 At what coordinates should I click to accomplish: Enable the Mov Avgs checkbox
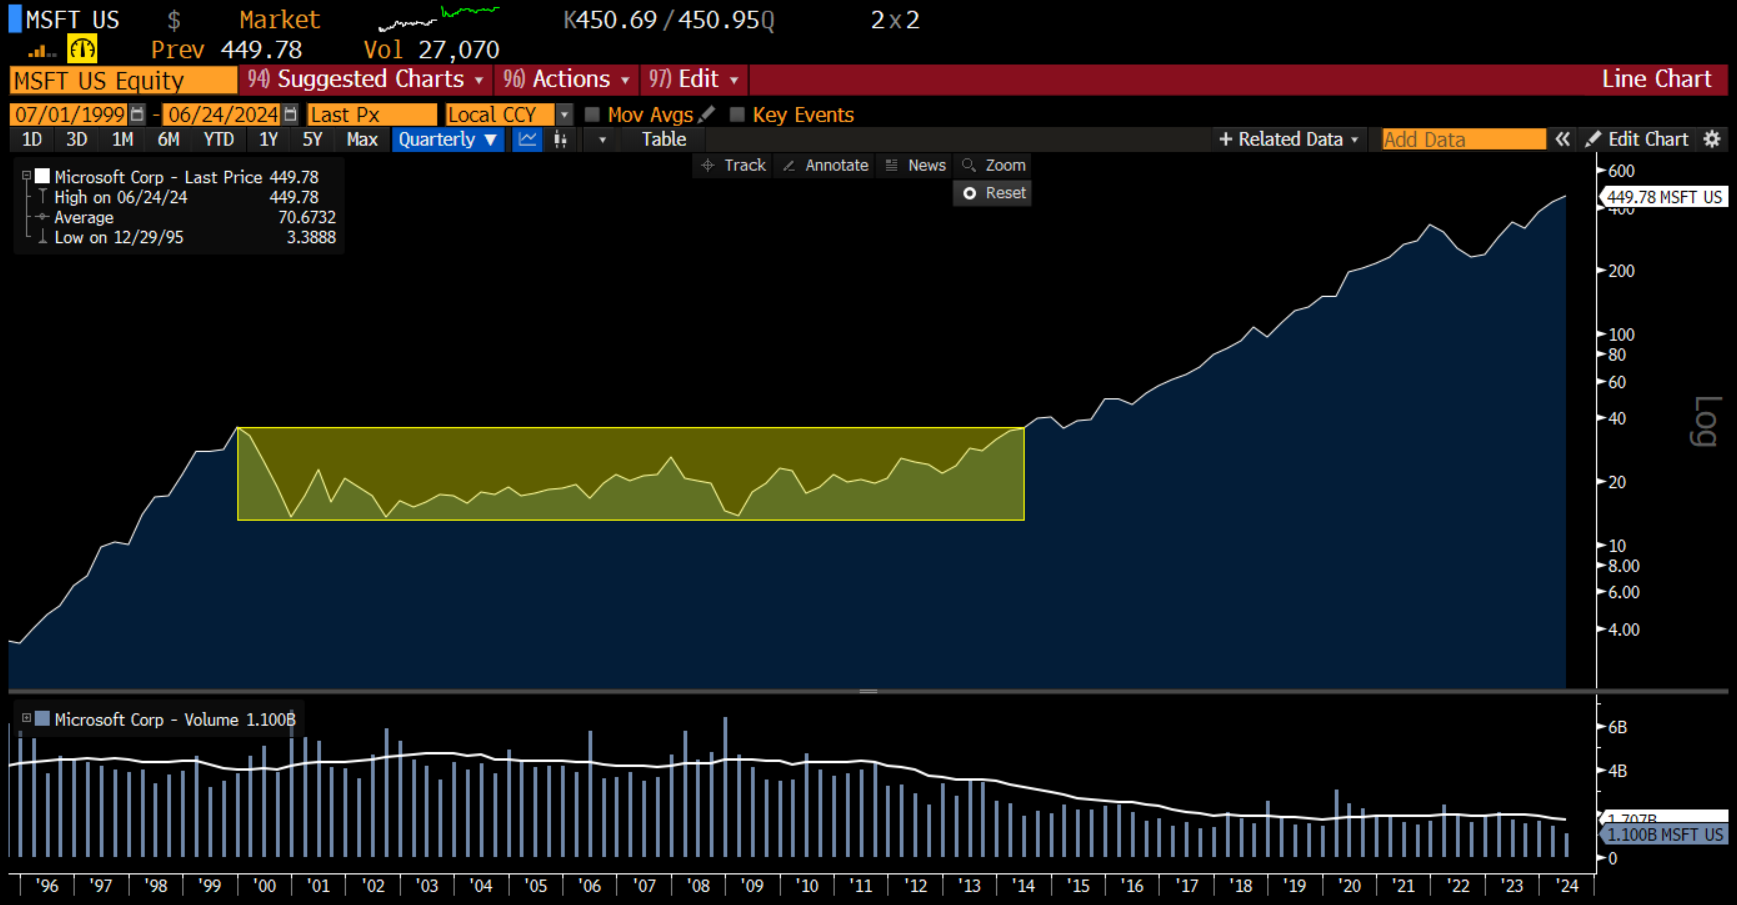[592, 114]
